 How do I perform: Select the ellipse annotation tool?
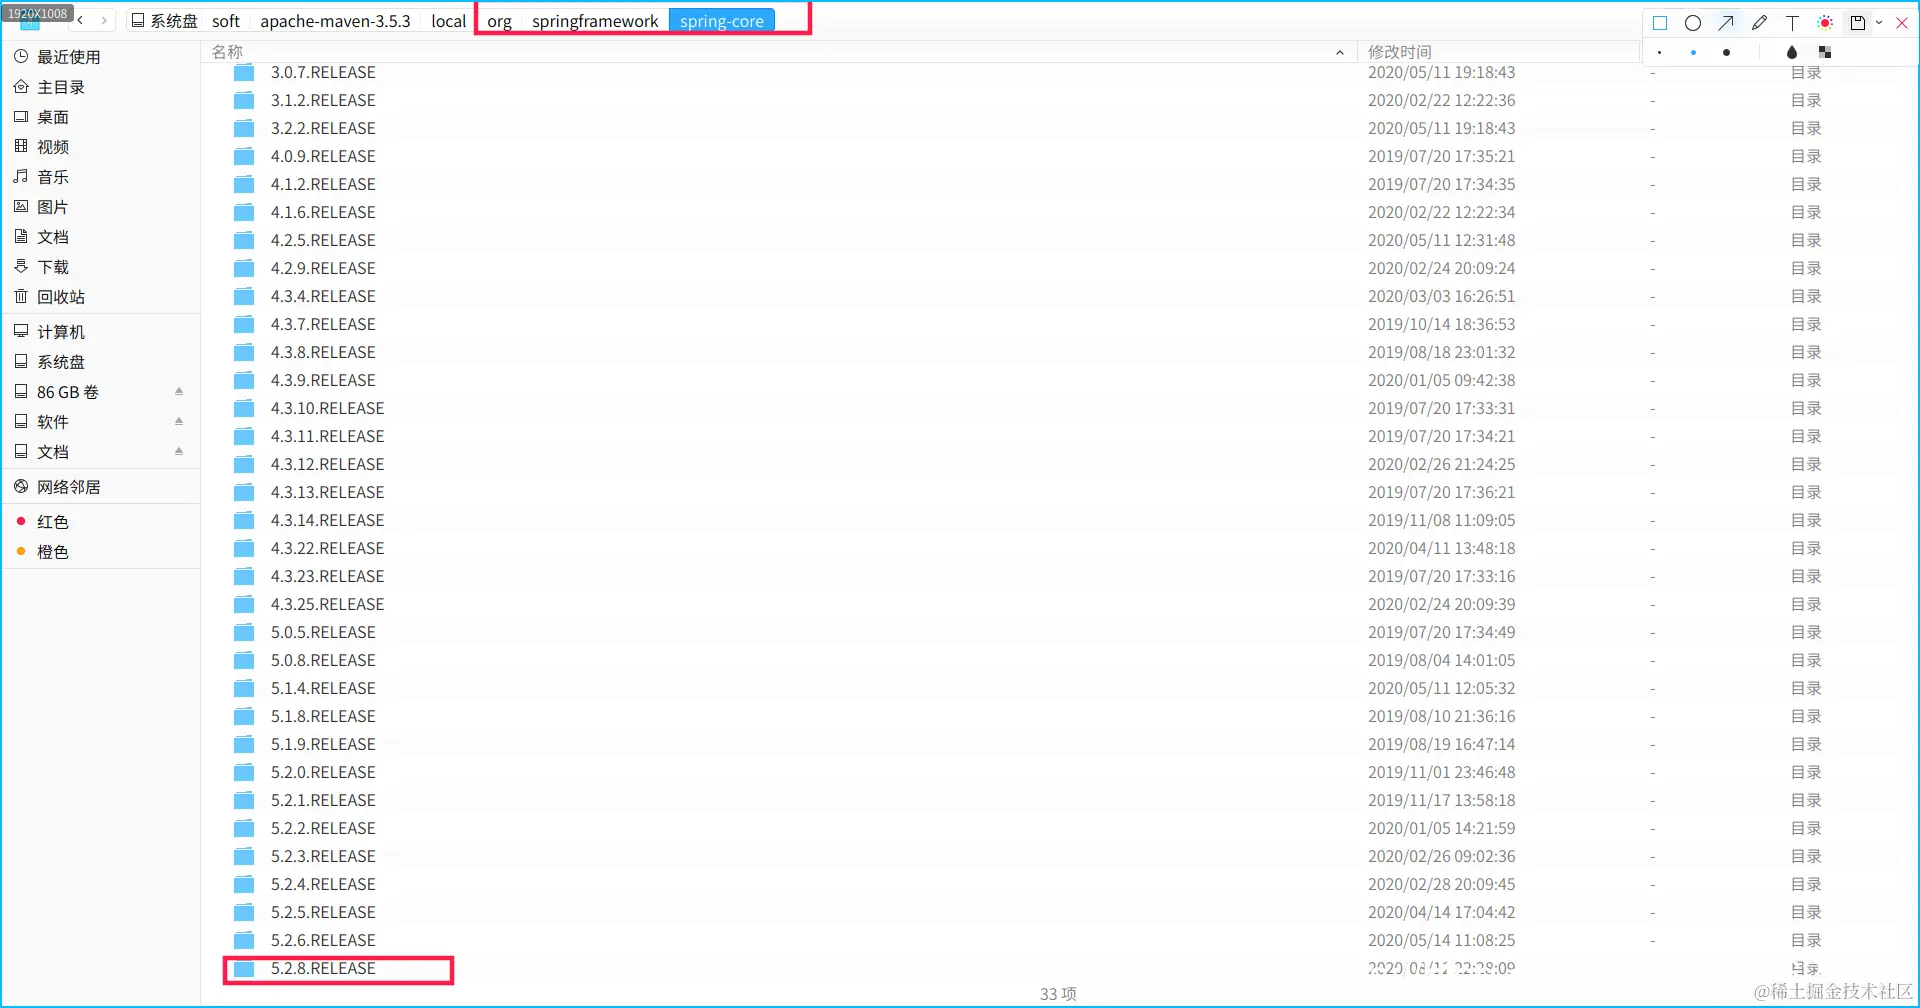(1693, 22)
